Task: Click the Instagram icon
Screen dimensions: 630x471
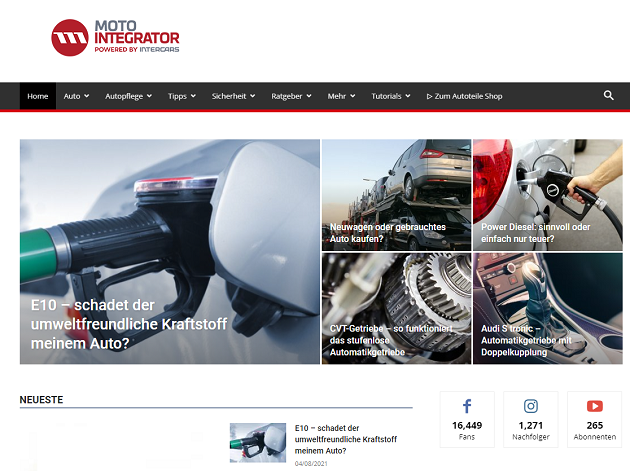Action: point(531,406)
